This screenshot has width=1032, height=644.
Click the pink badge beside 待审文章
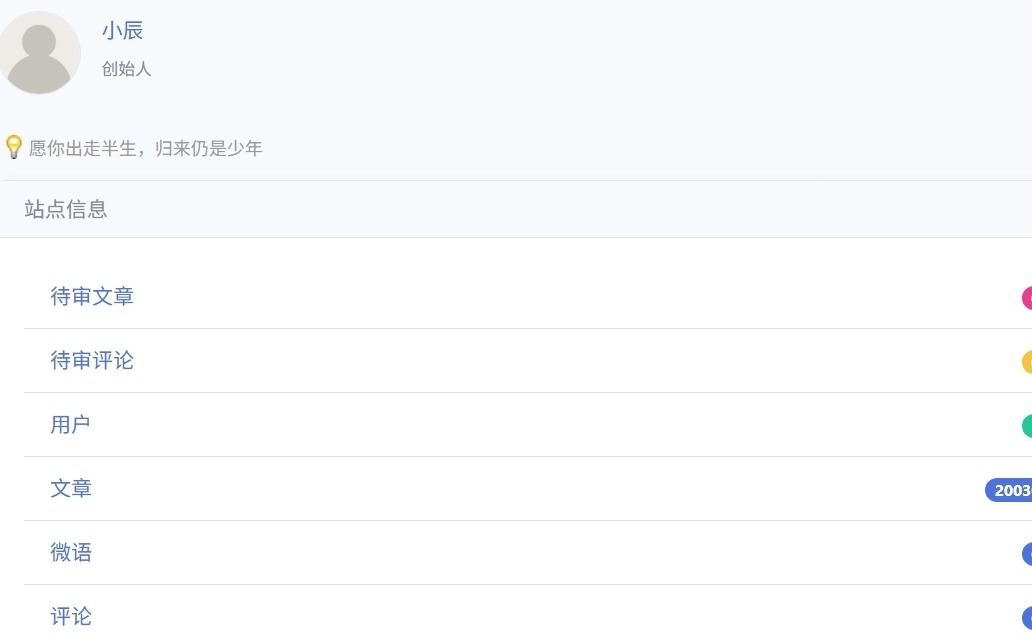pos(1027,298)
